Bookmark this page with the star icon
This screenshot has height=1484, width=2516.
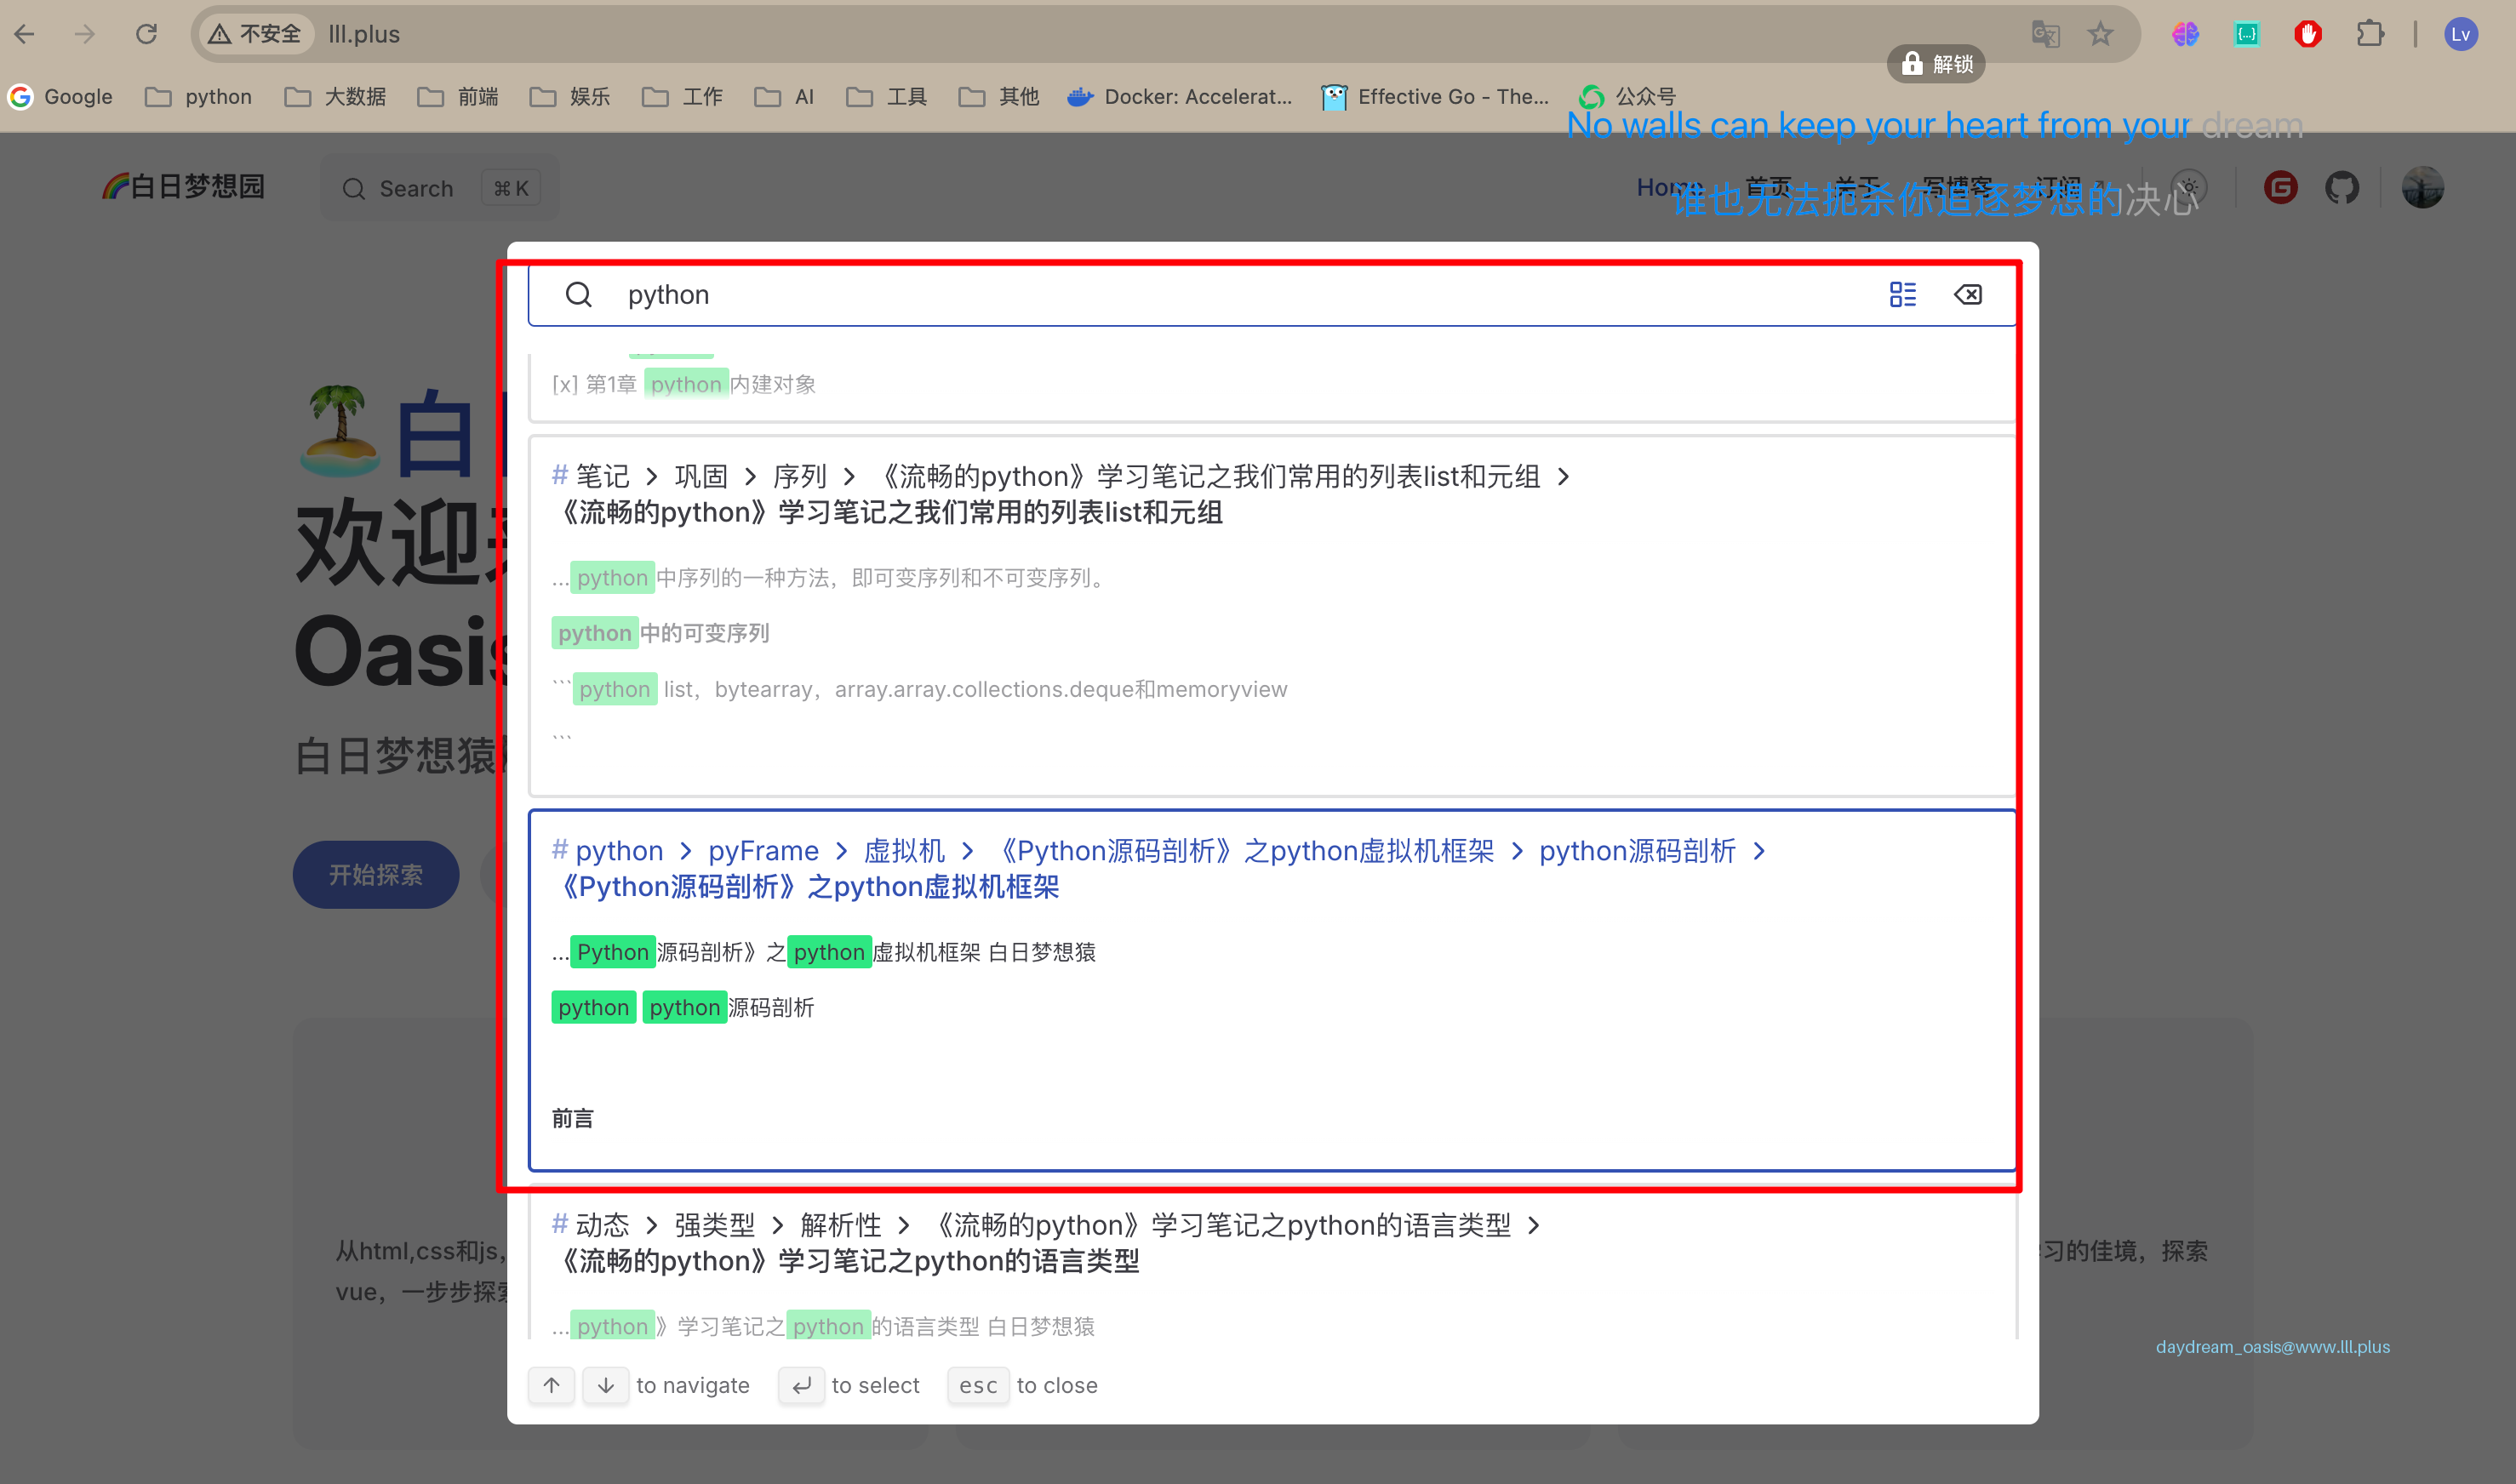click(2100, 34)
